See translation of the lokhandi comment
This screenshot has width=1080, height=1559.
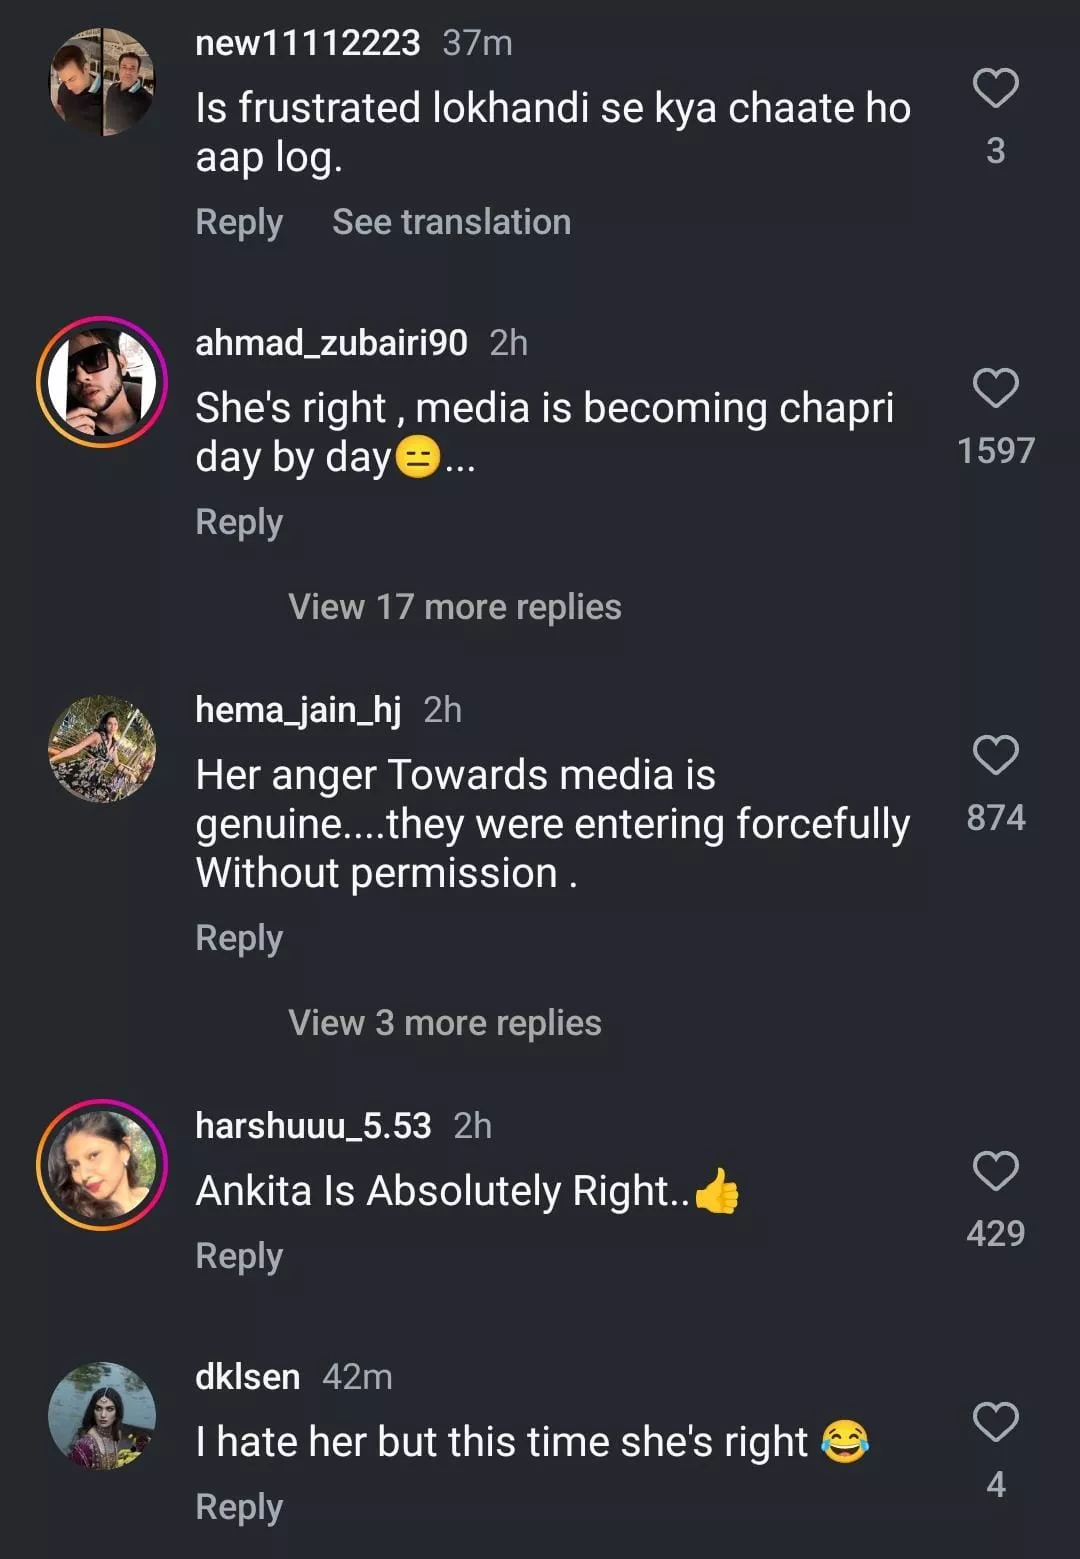point(451,222)
